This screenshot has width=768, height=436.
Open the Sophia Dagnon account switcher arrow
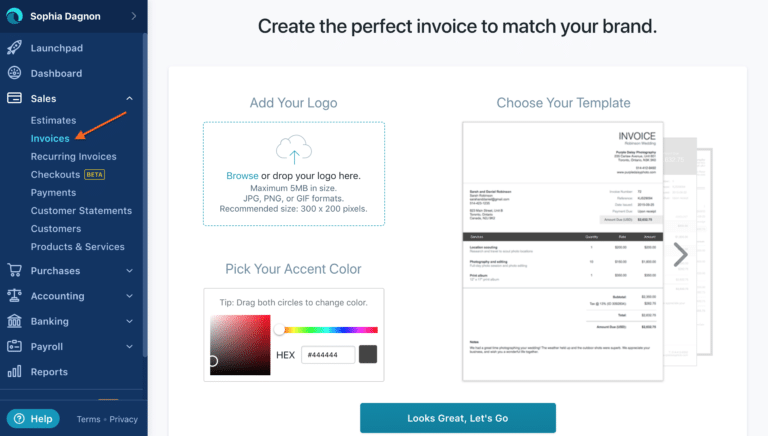[134, 16]
